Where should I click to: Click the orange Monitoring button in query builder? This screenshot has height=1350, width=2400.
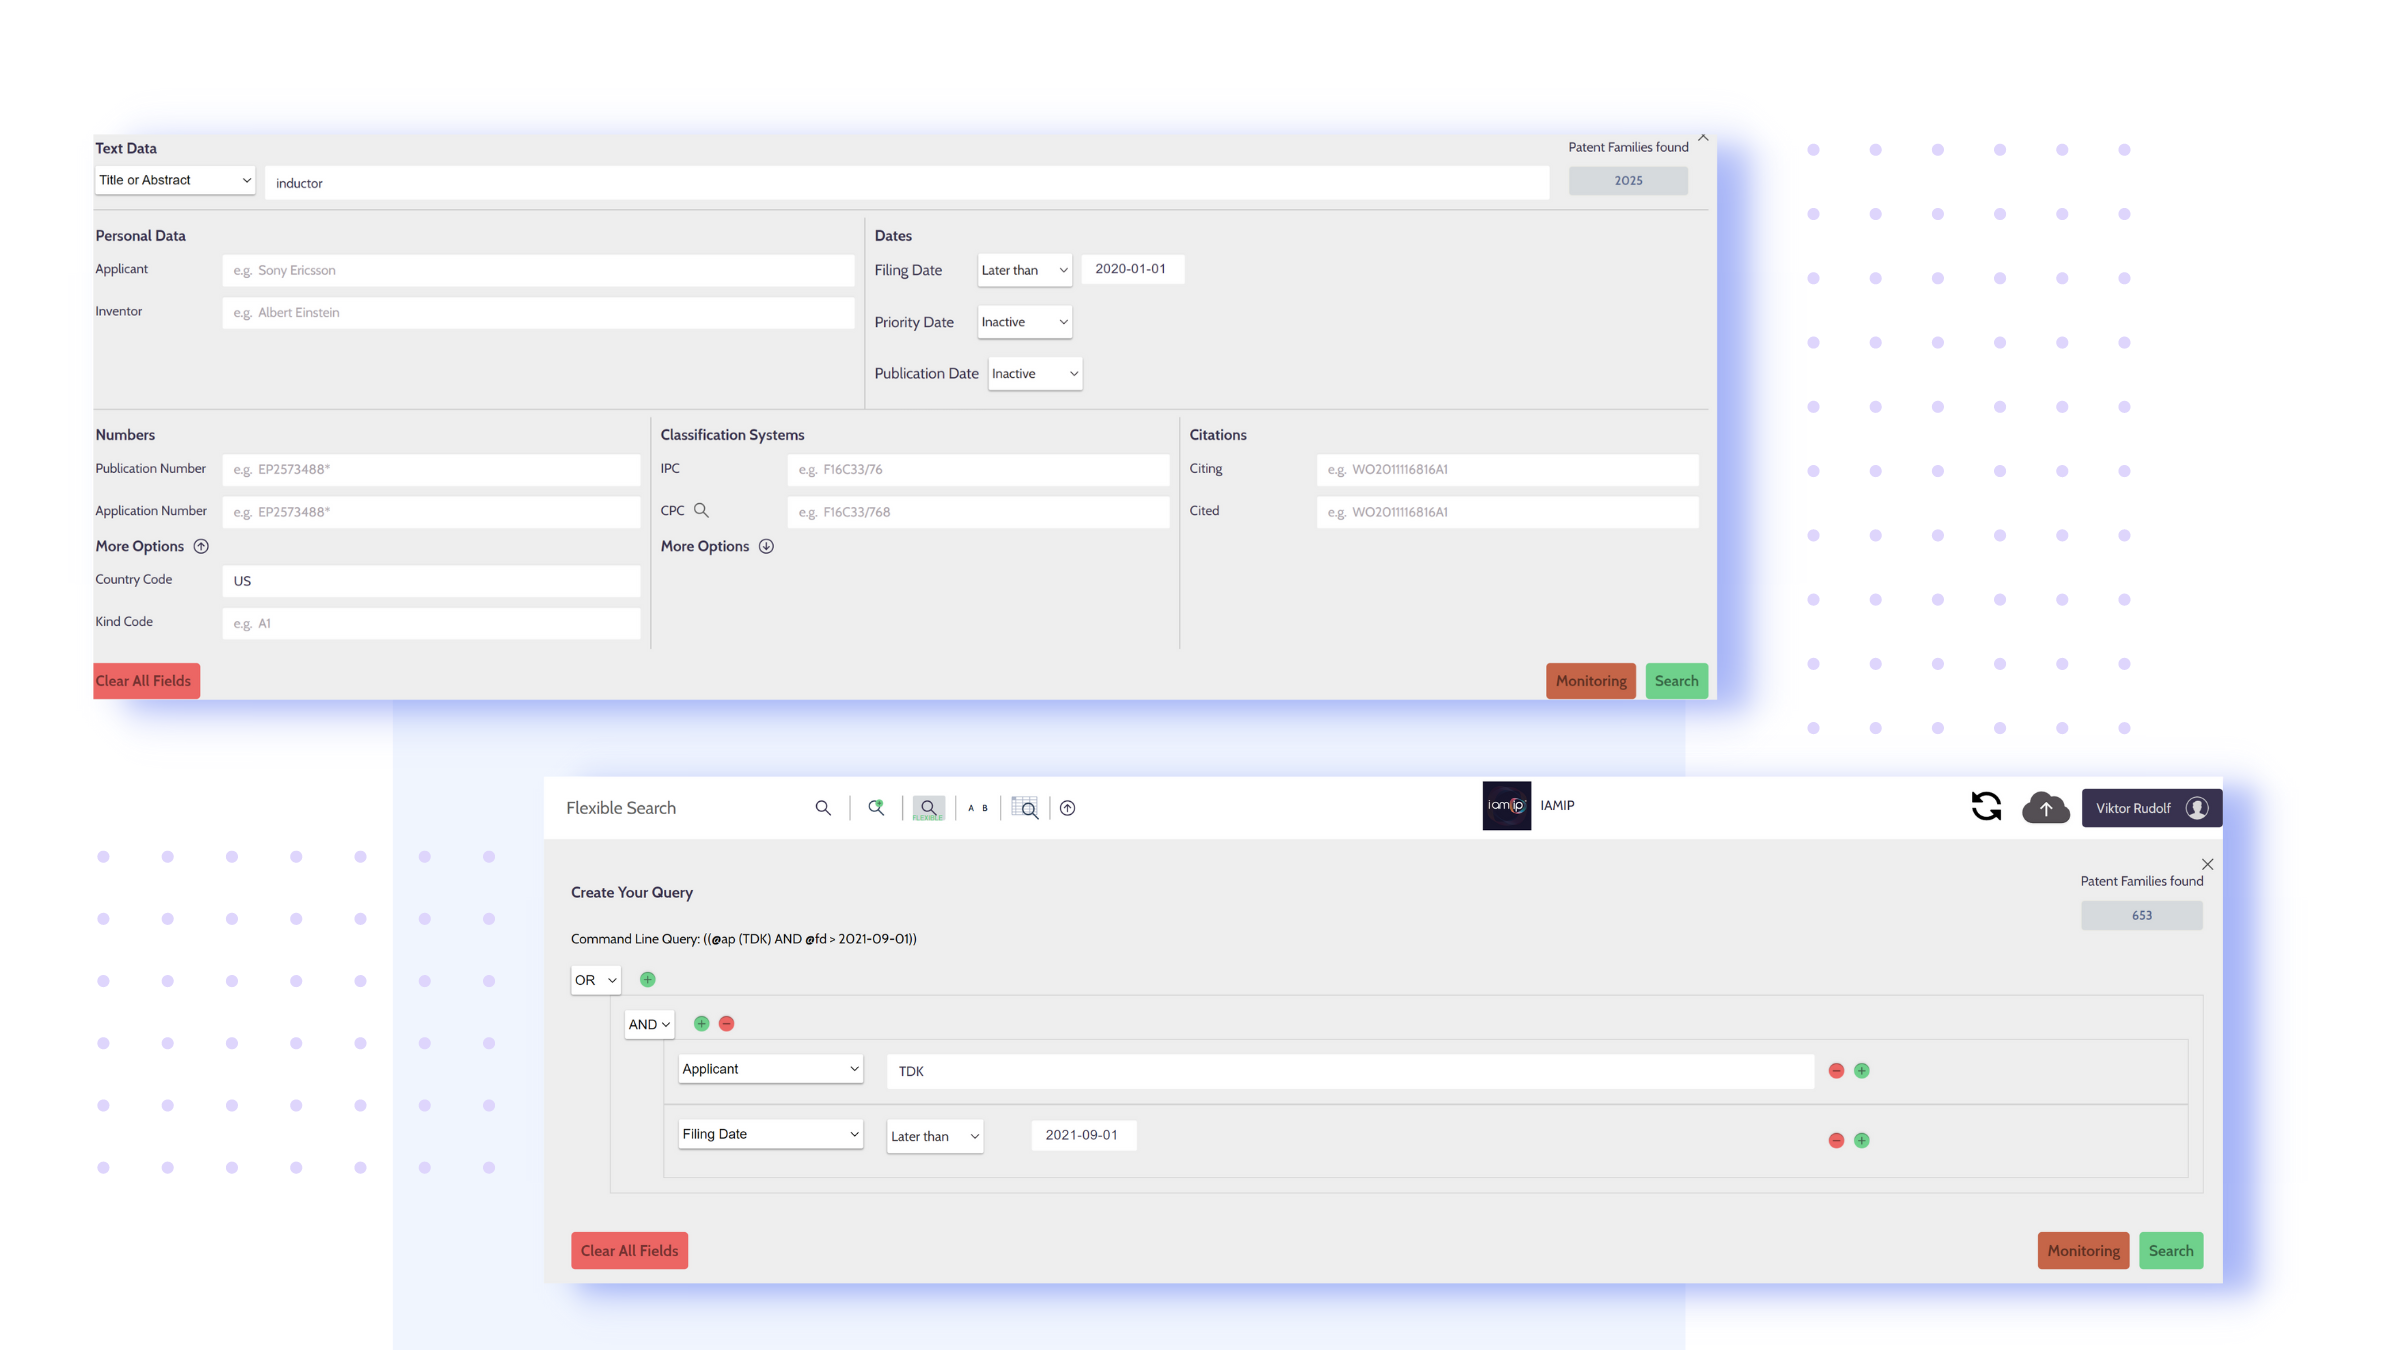coord(2083,1251)
